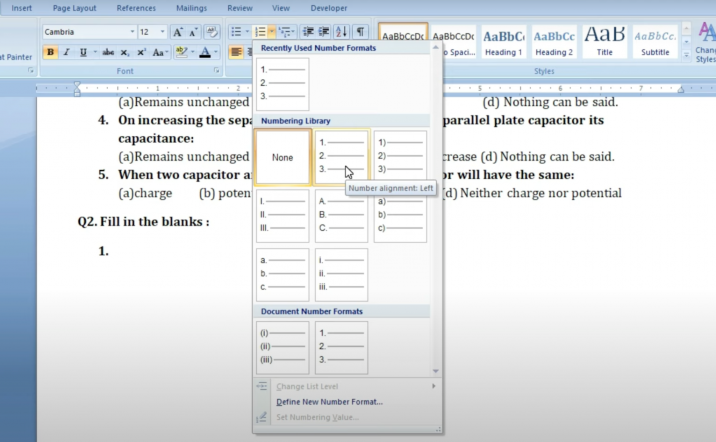The width and height of the screenshot is (716, 442).
Task: Toggle the Bullets list button
Action: click(236, 32)
